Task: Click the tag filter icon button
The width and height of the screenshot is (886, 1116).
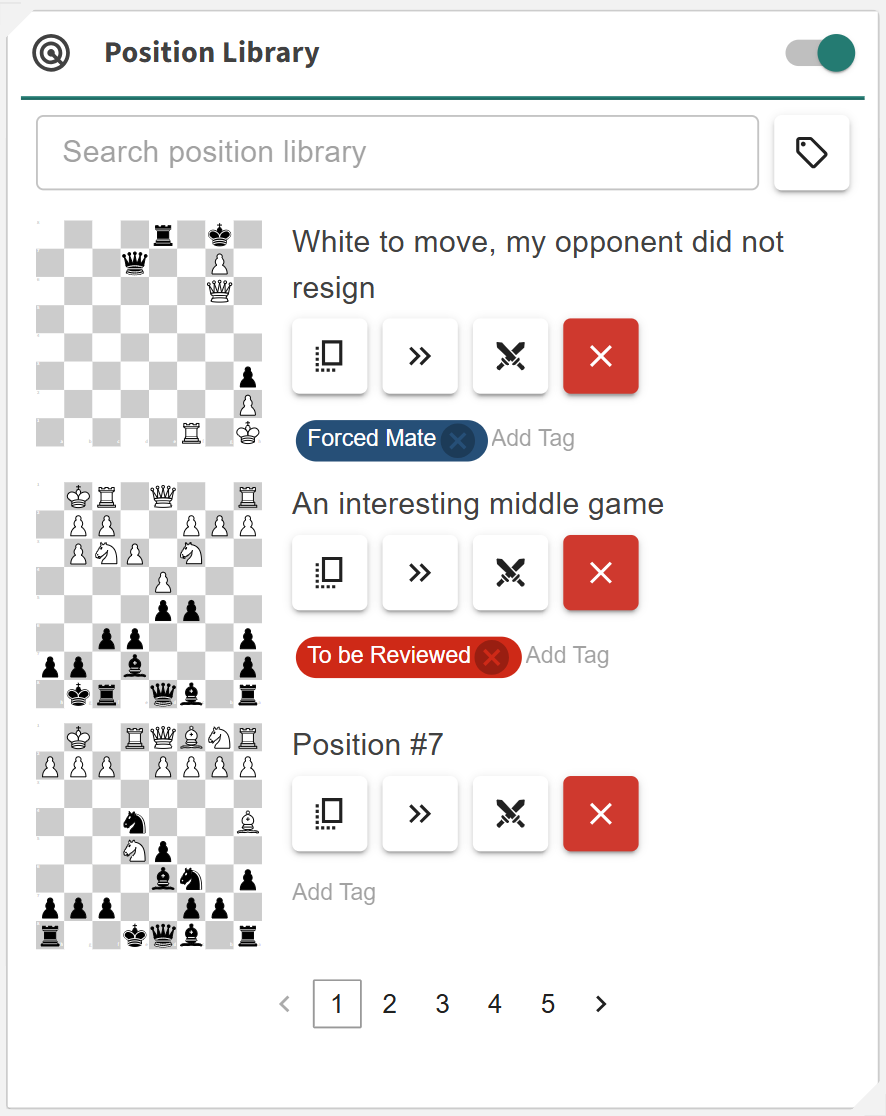Action: point(811,153)
